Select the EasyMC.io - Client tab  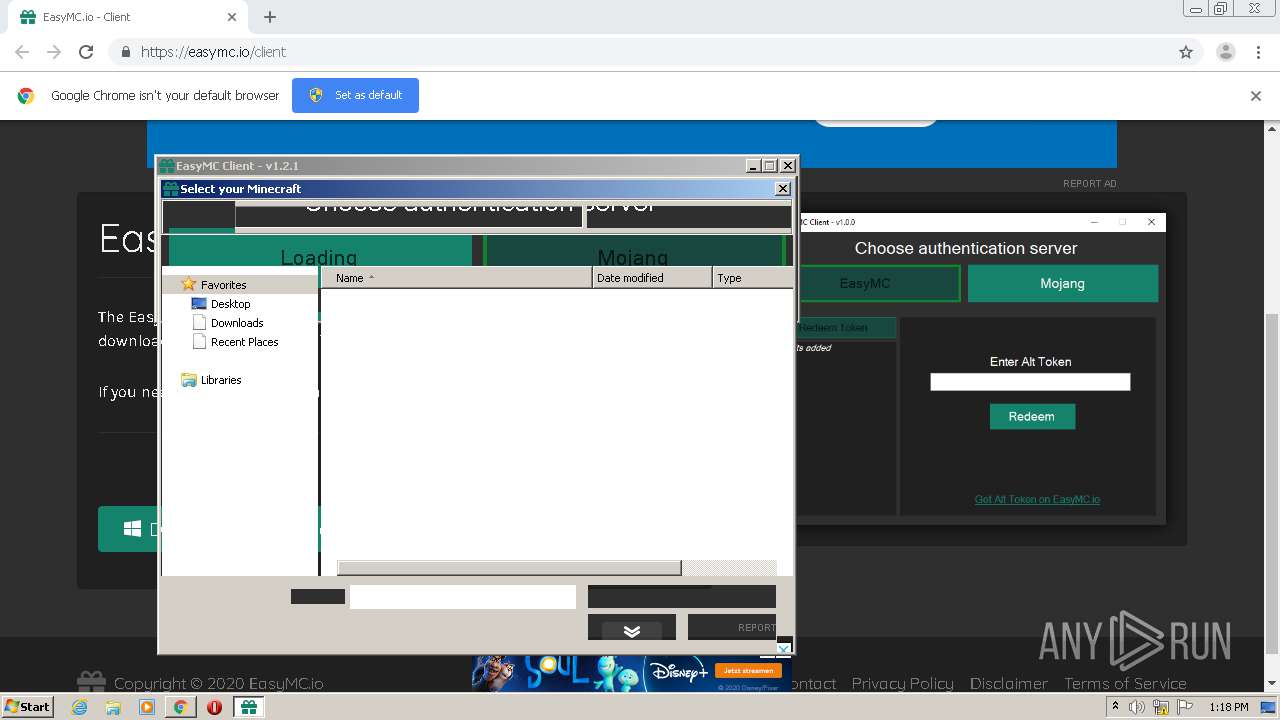(x=127, y=17)
